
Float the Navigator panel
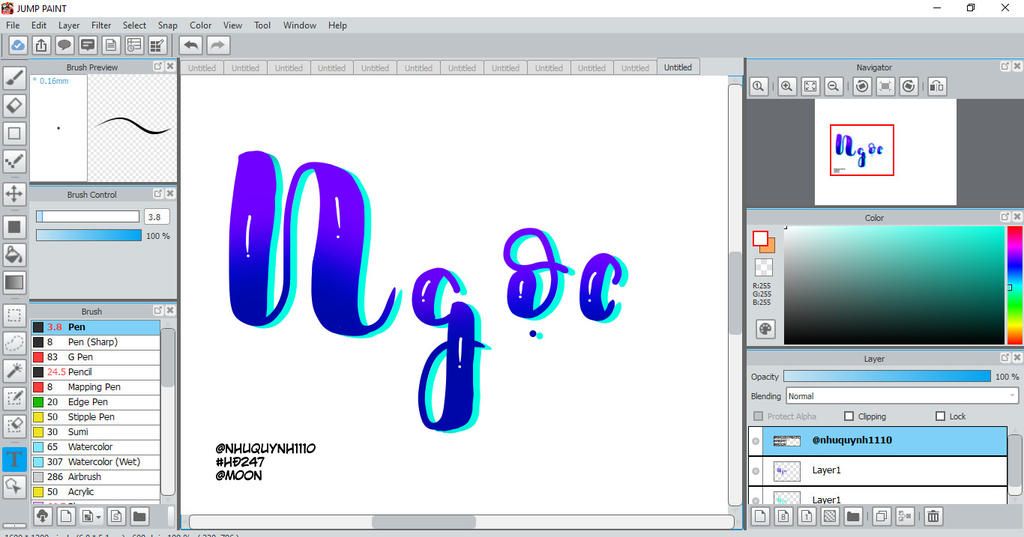tap(1005, 67)
